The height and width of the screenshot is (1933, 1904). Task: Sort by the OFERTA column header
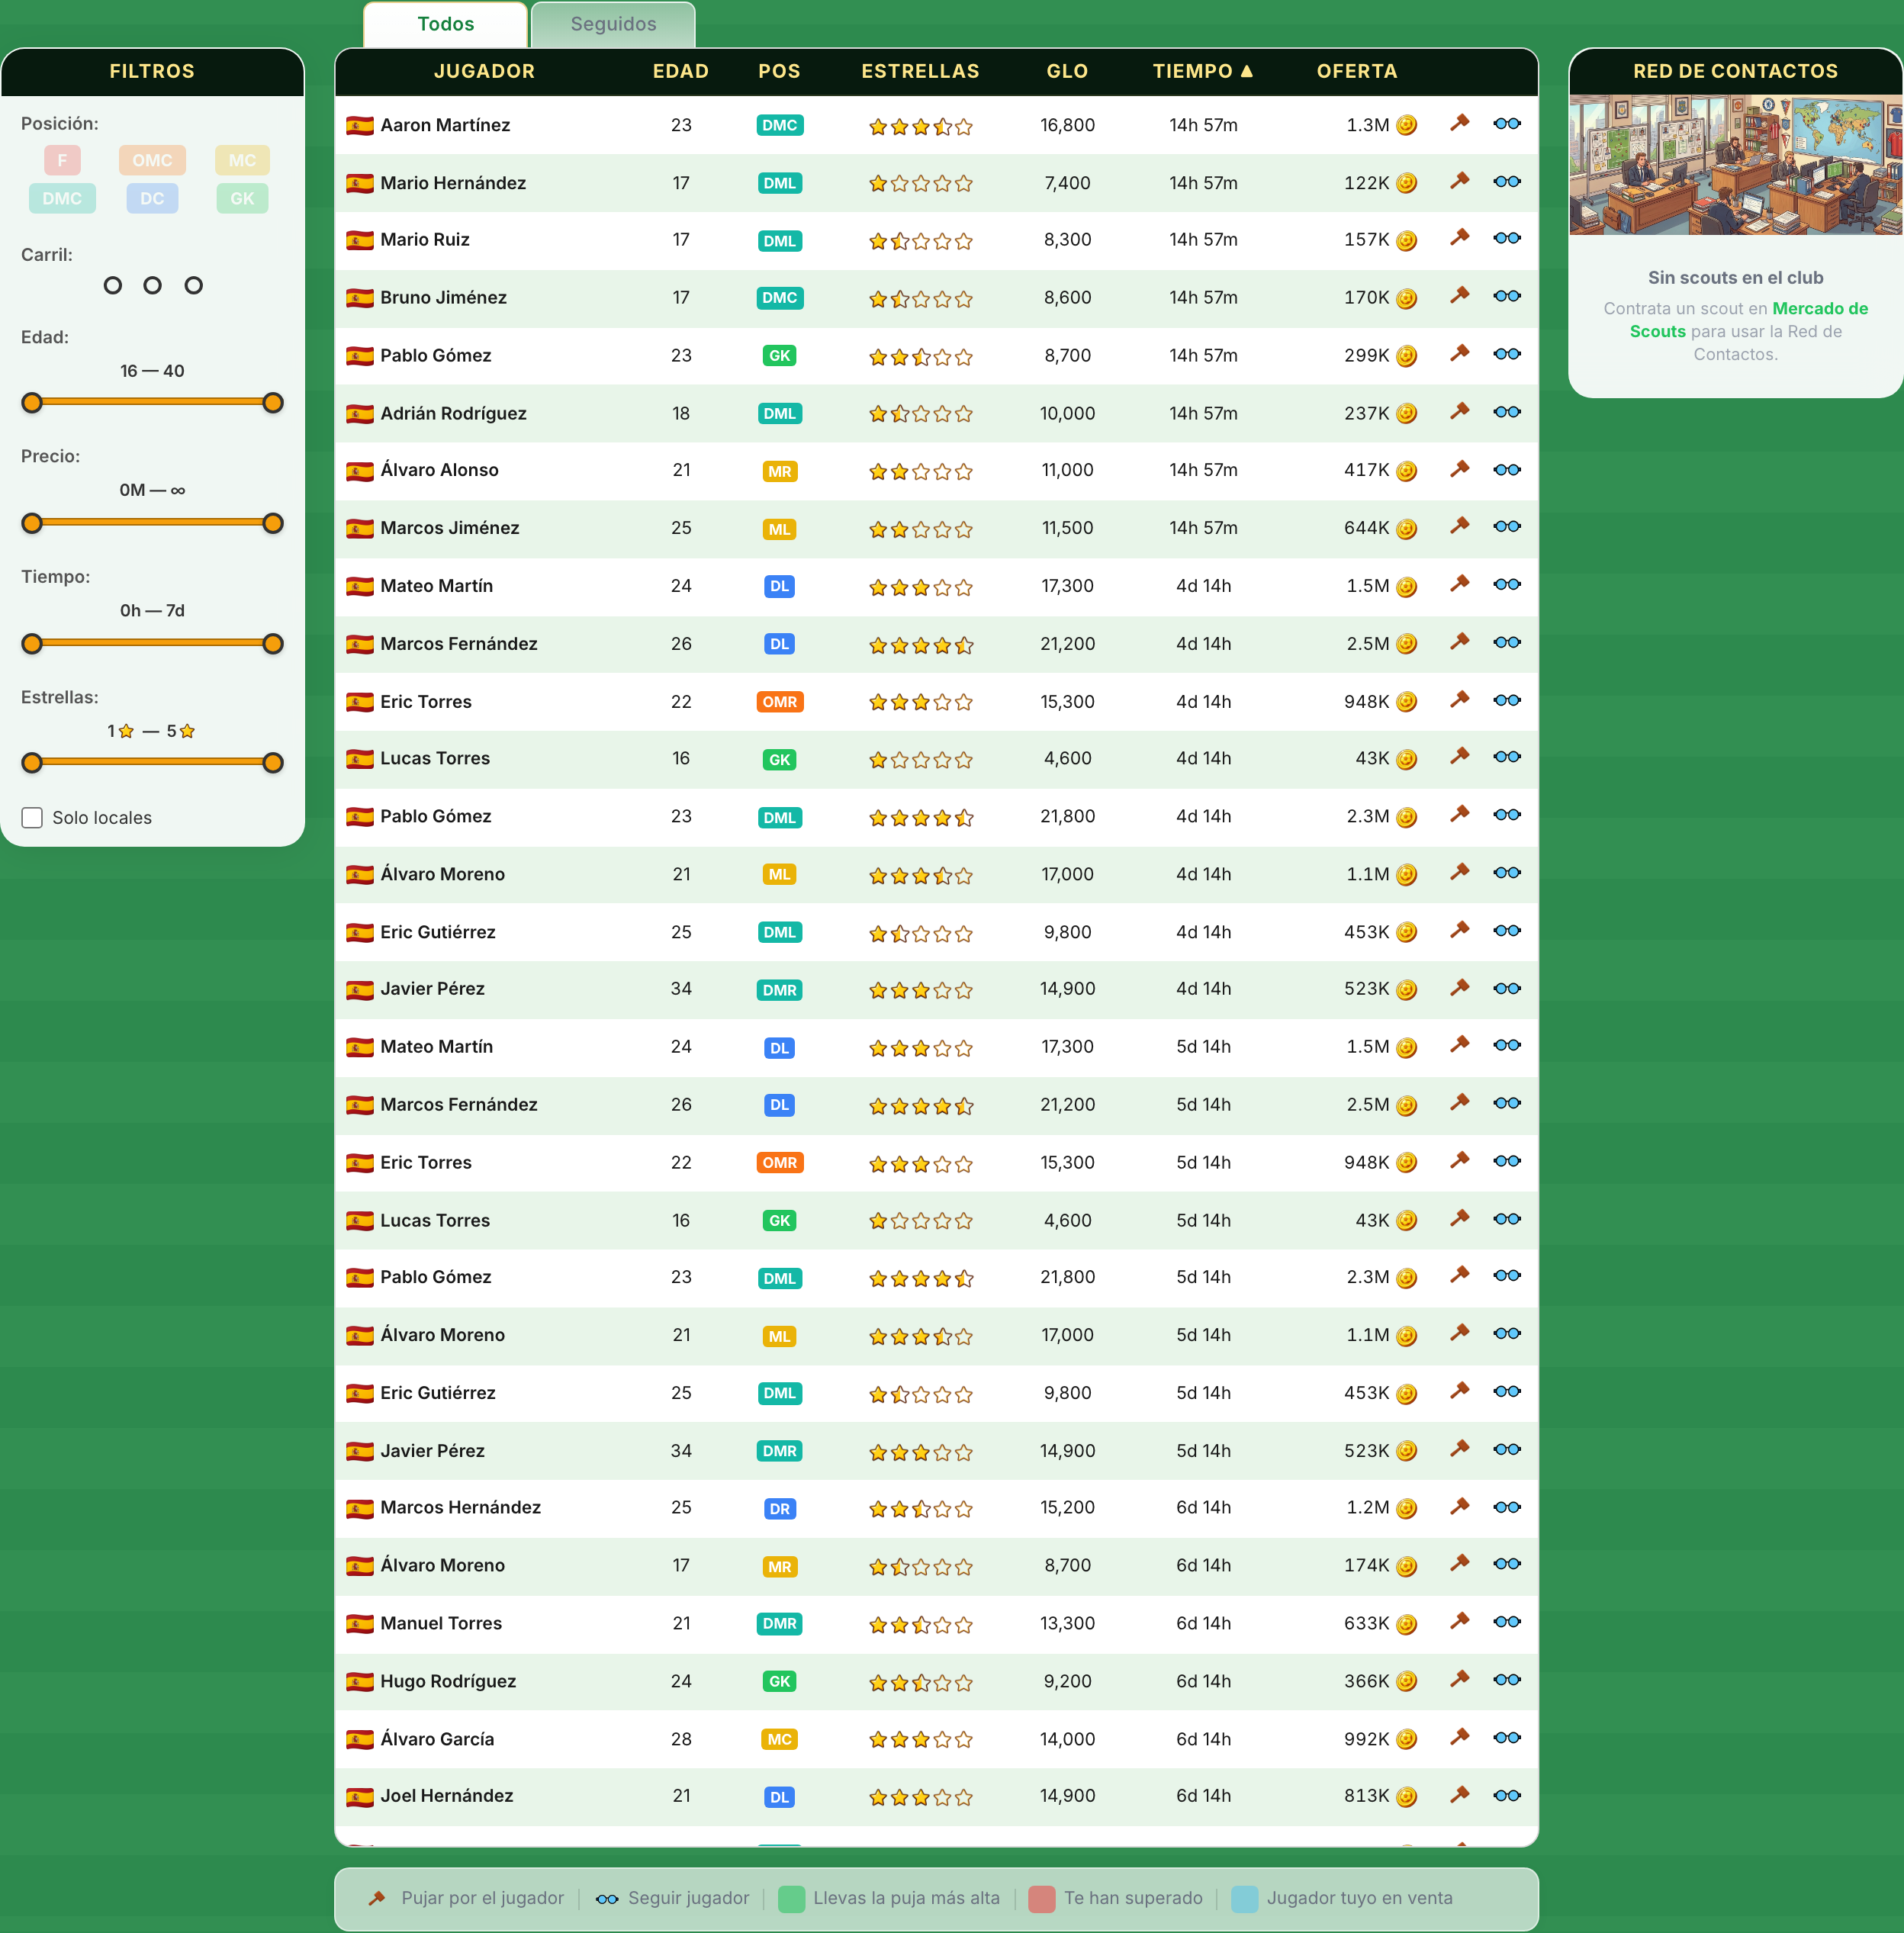point(1356,71)
